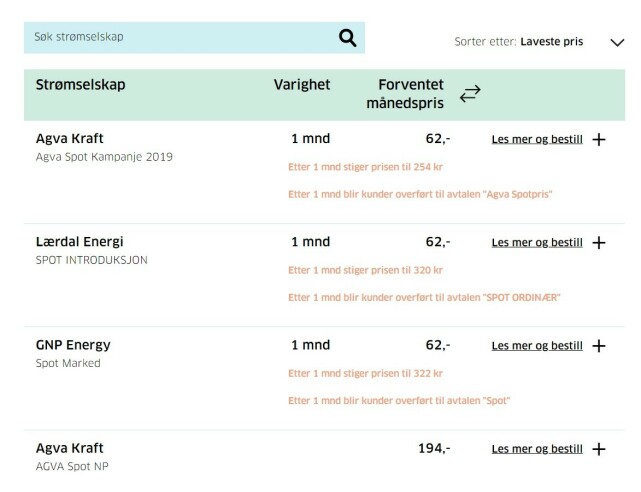641x492 pixels.
Task: Click the Strømselskap column header
Action: pyautogui.click(x=80, y=85)
